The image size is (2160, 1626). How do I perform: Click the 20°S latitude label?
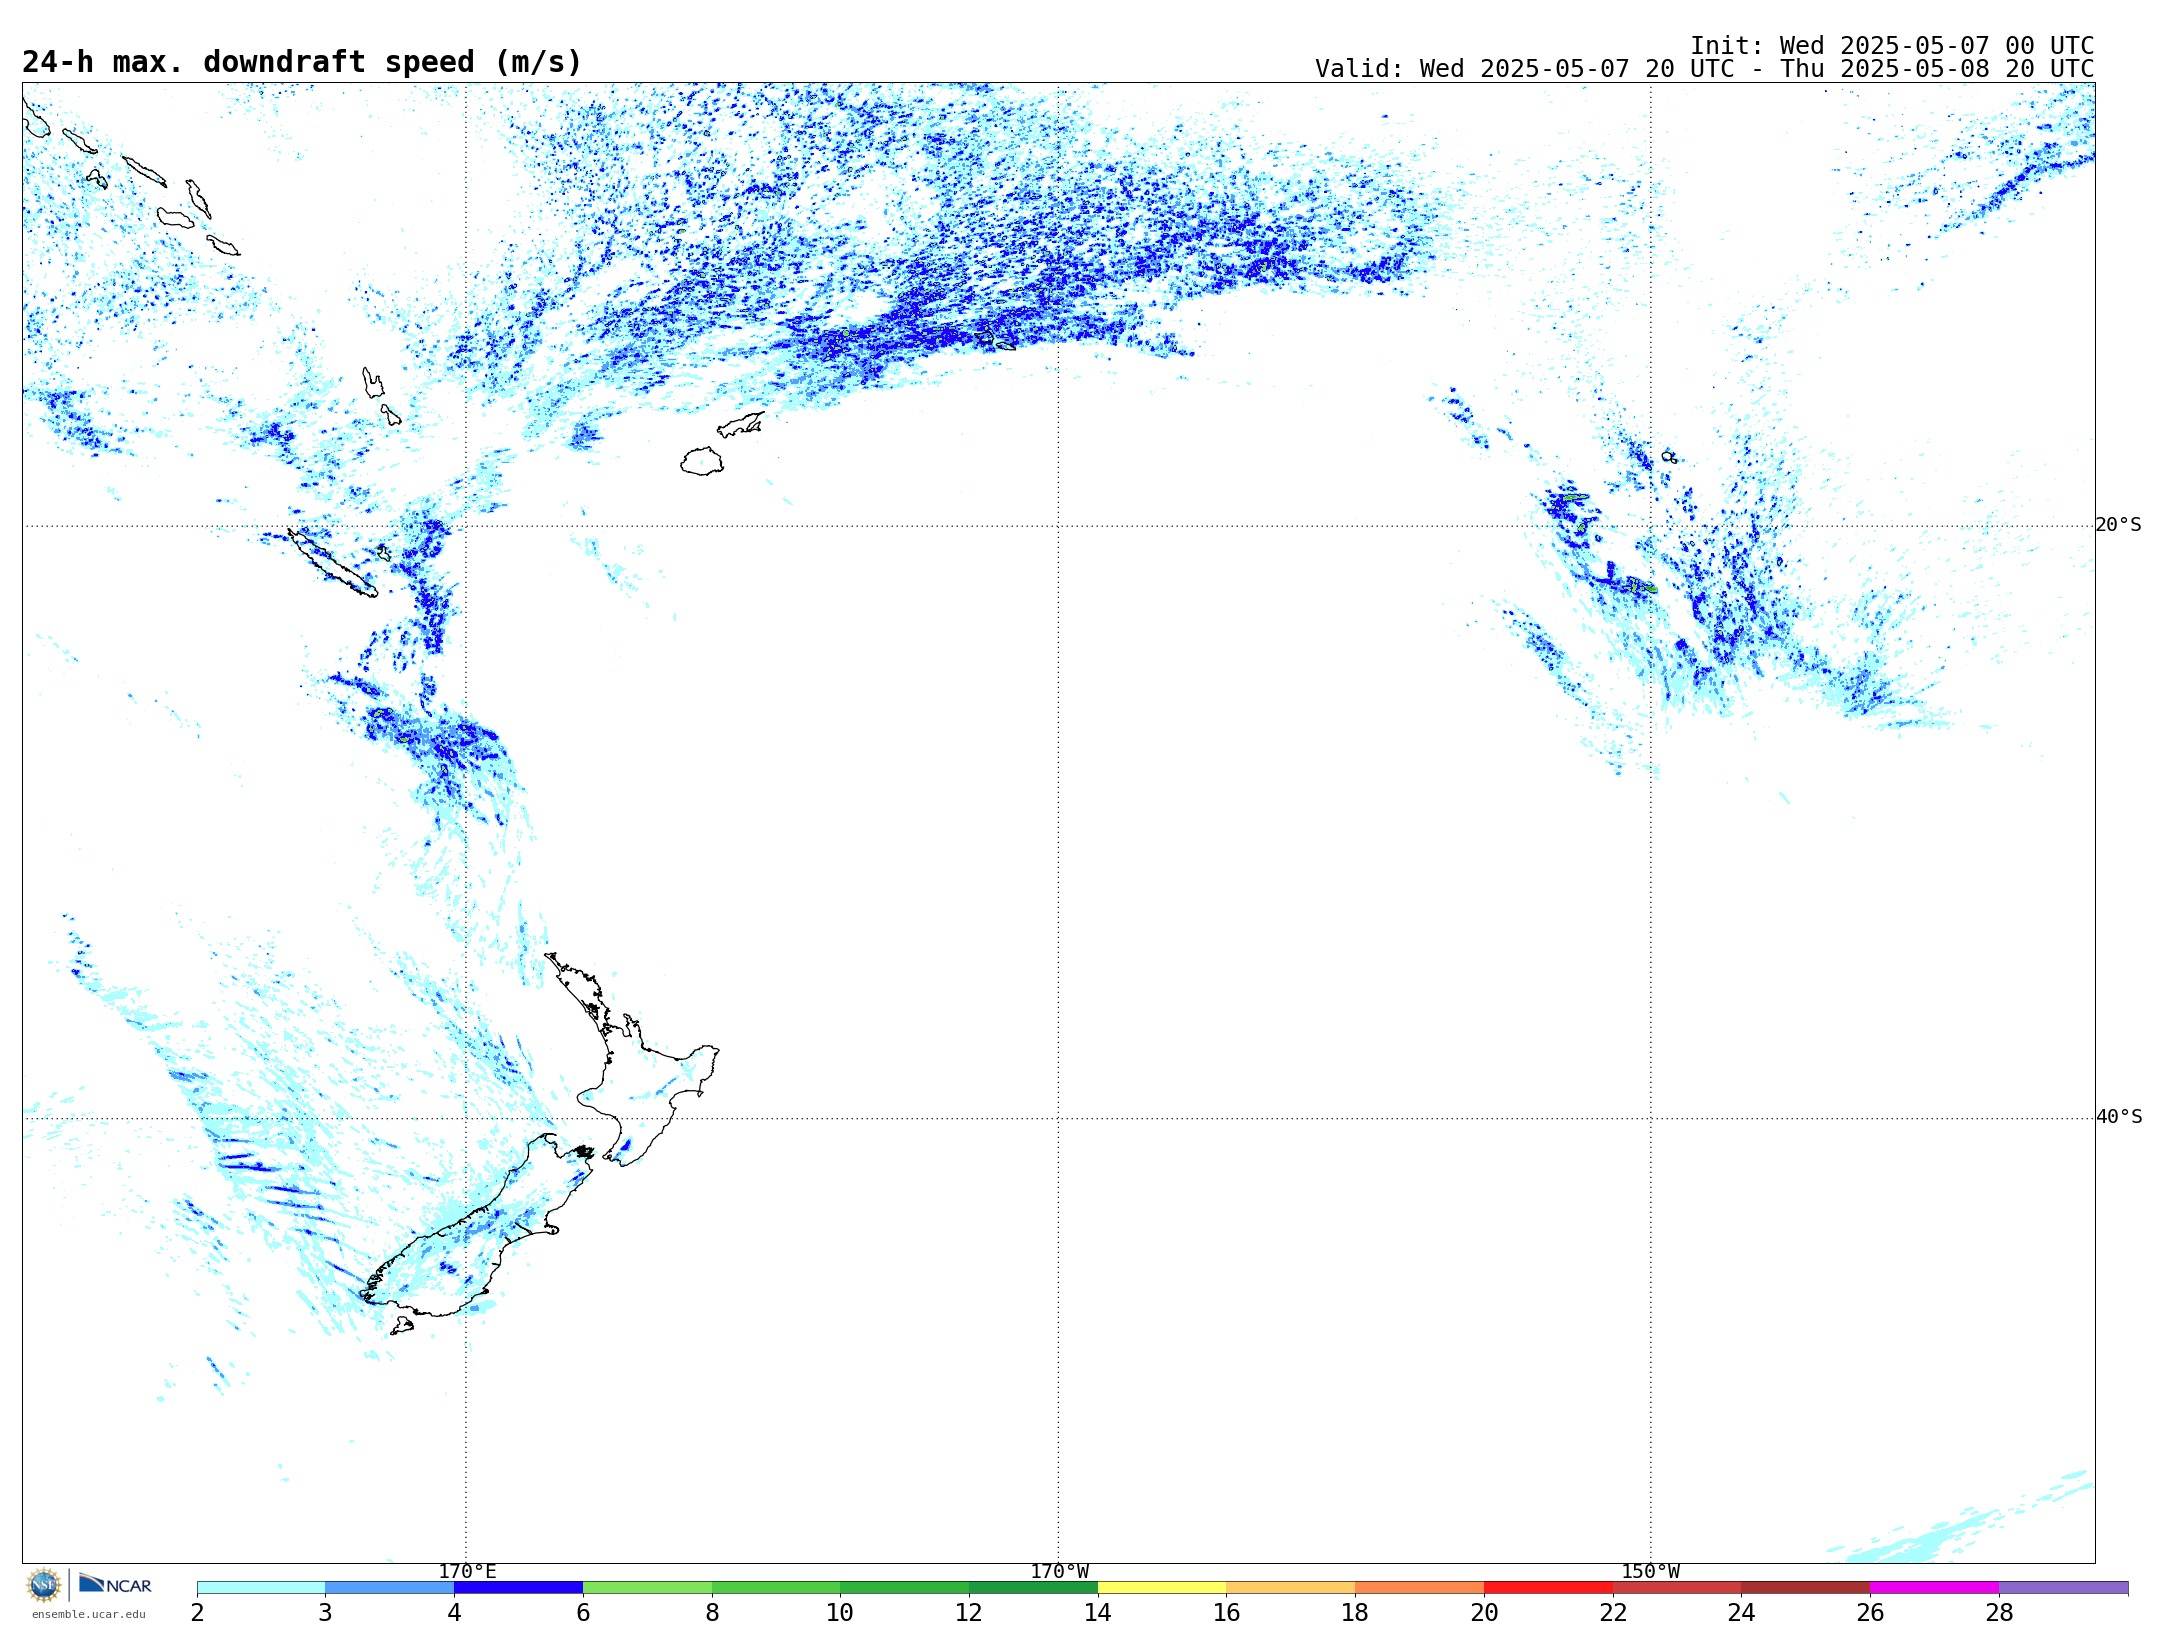(x=2118, y=525)
